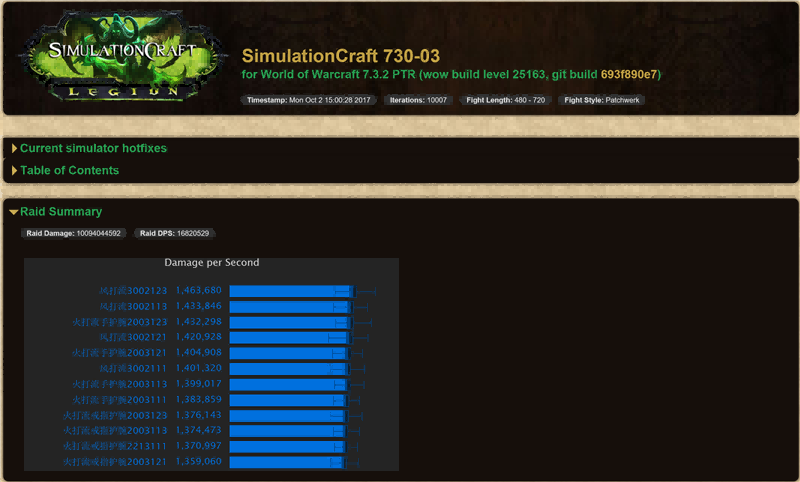Click the 1,420,928 DPS value
Viewport: 800px width, 482px height.
click(x=199, y=337)
